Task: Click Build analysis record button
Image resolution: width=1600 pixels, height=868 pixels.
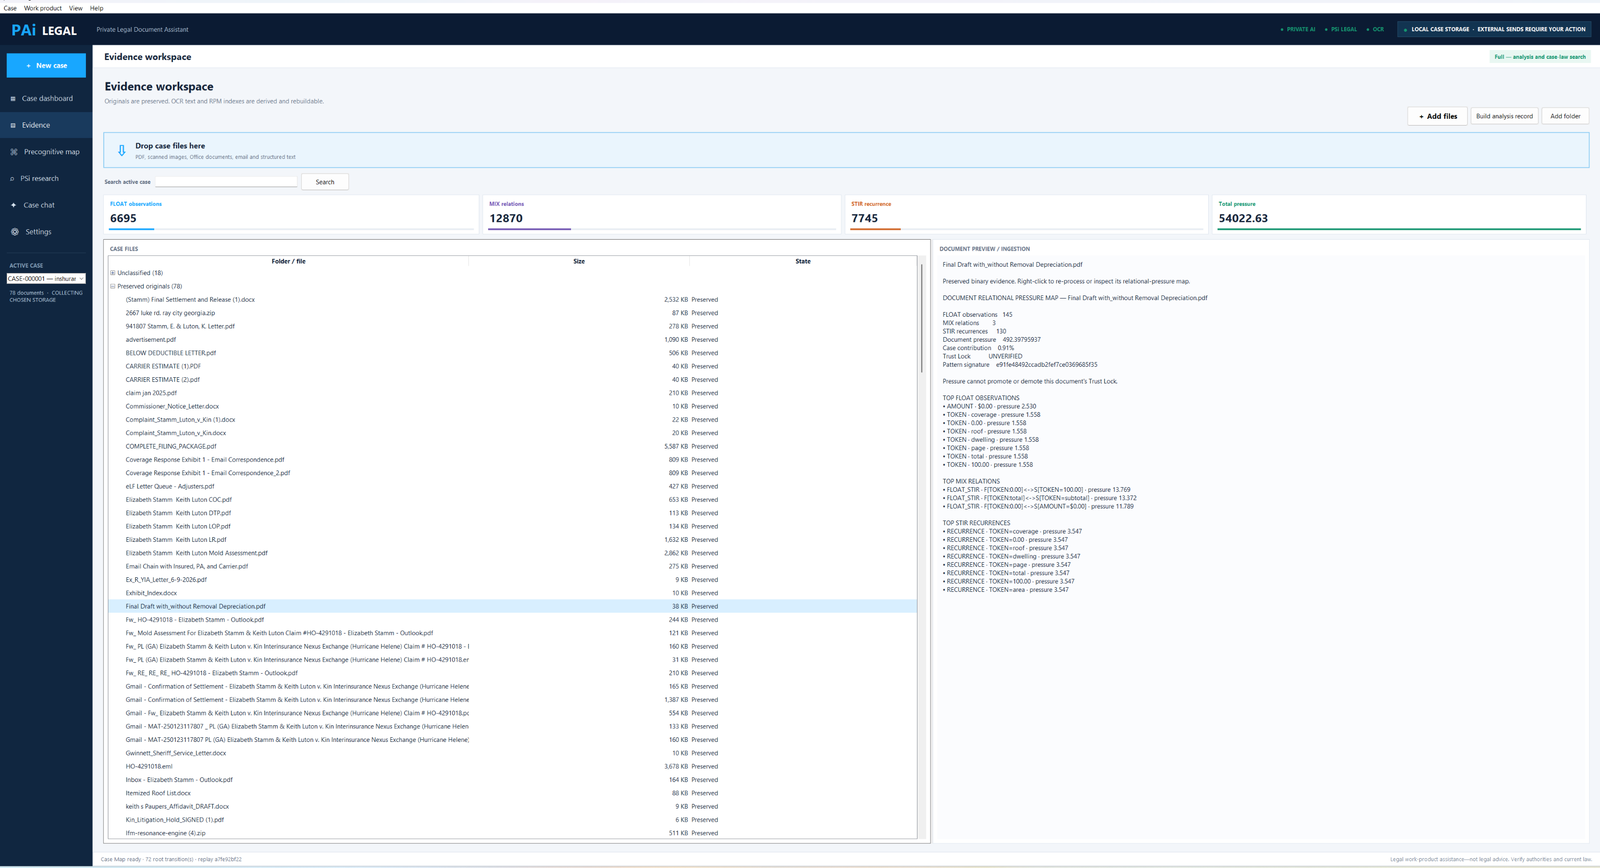Action: click(x=1504, y=116)
